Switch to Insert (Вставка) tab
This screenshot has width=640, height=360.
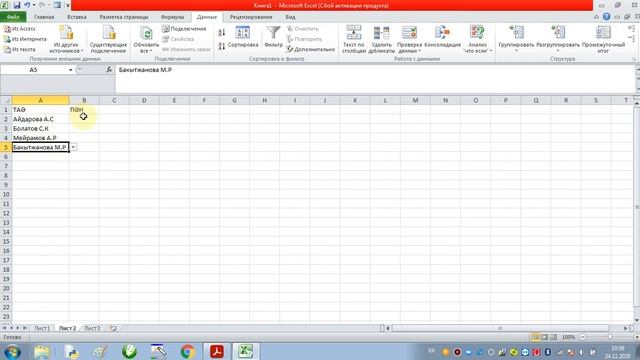coord(77,17)
